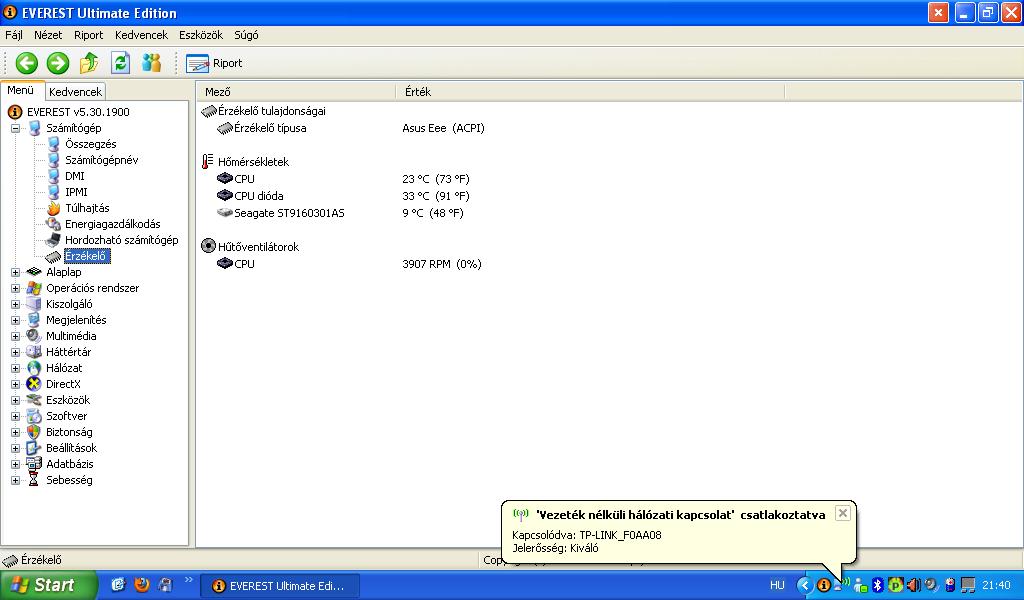The image size is (1024, 600).
Task: Click the HU language indicator
Action: [777, 585]
